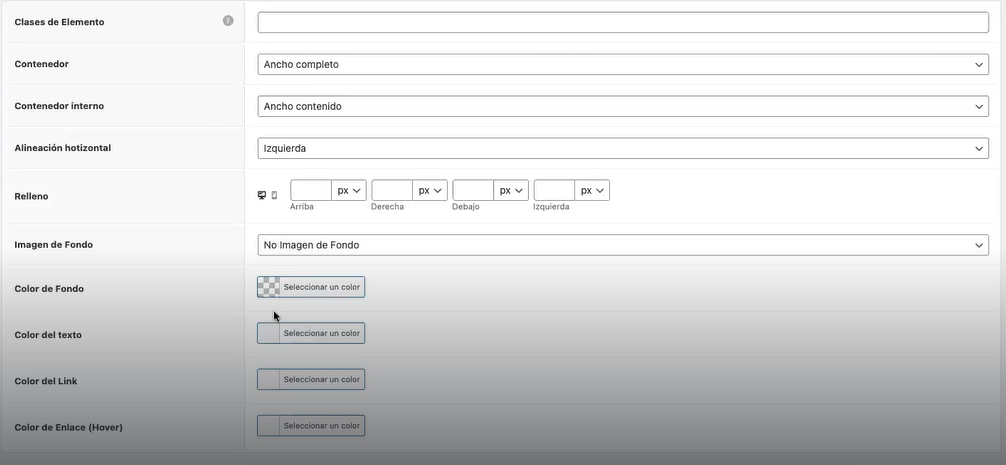Select a color for Color del texto

coord(311,333)
